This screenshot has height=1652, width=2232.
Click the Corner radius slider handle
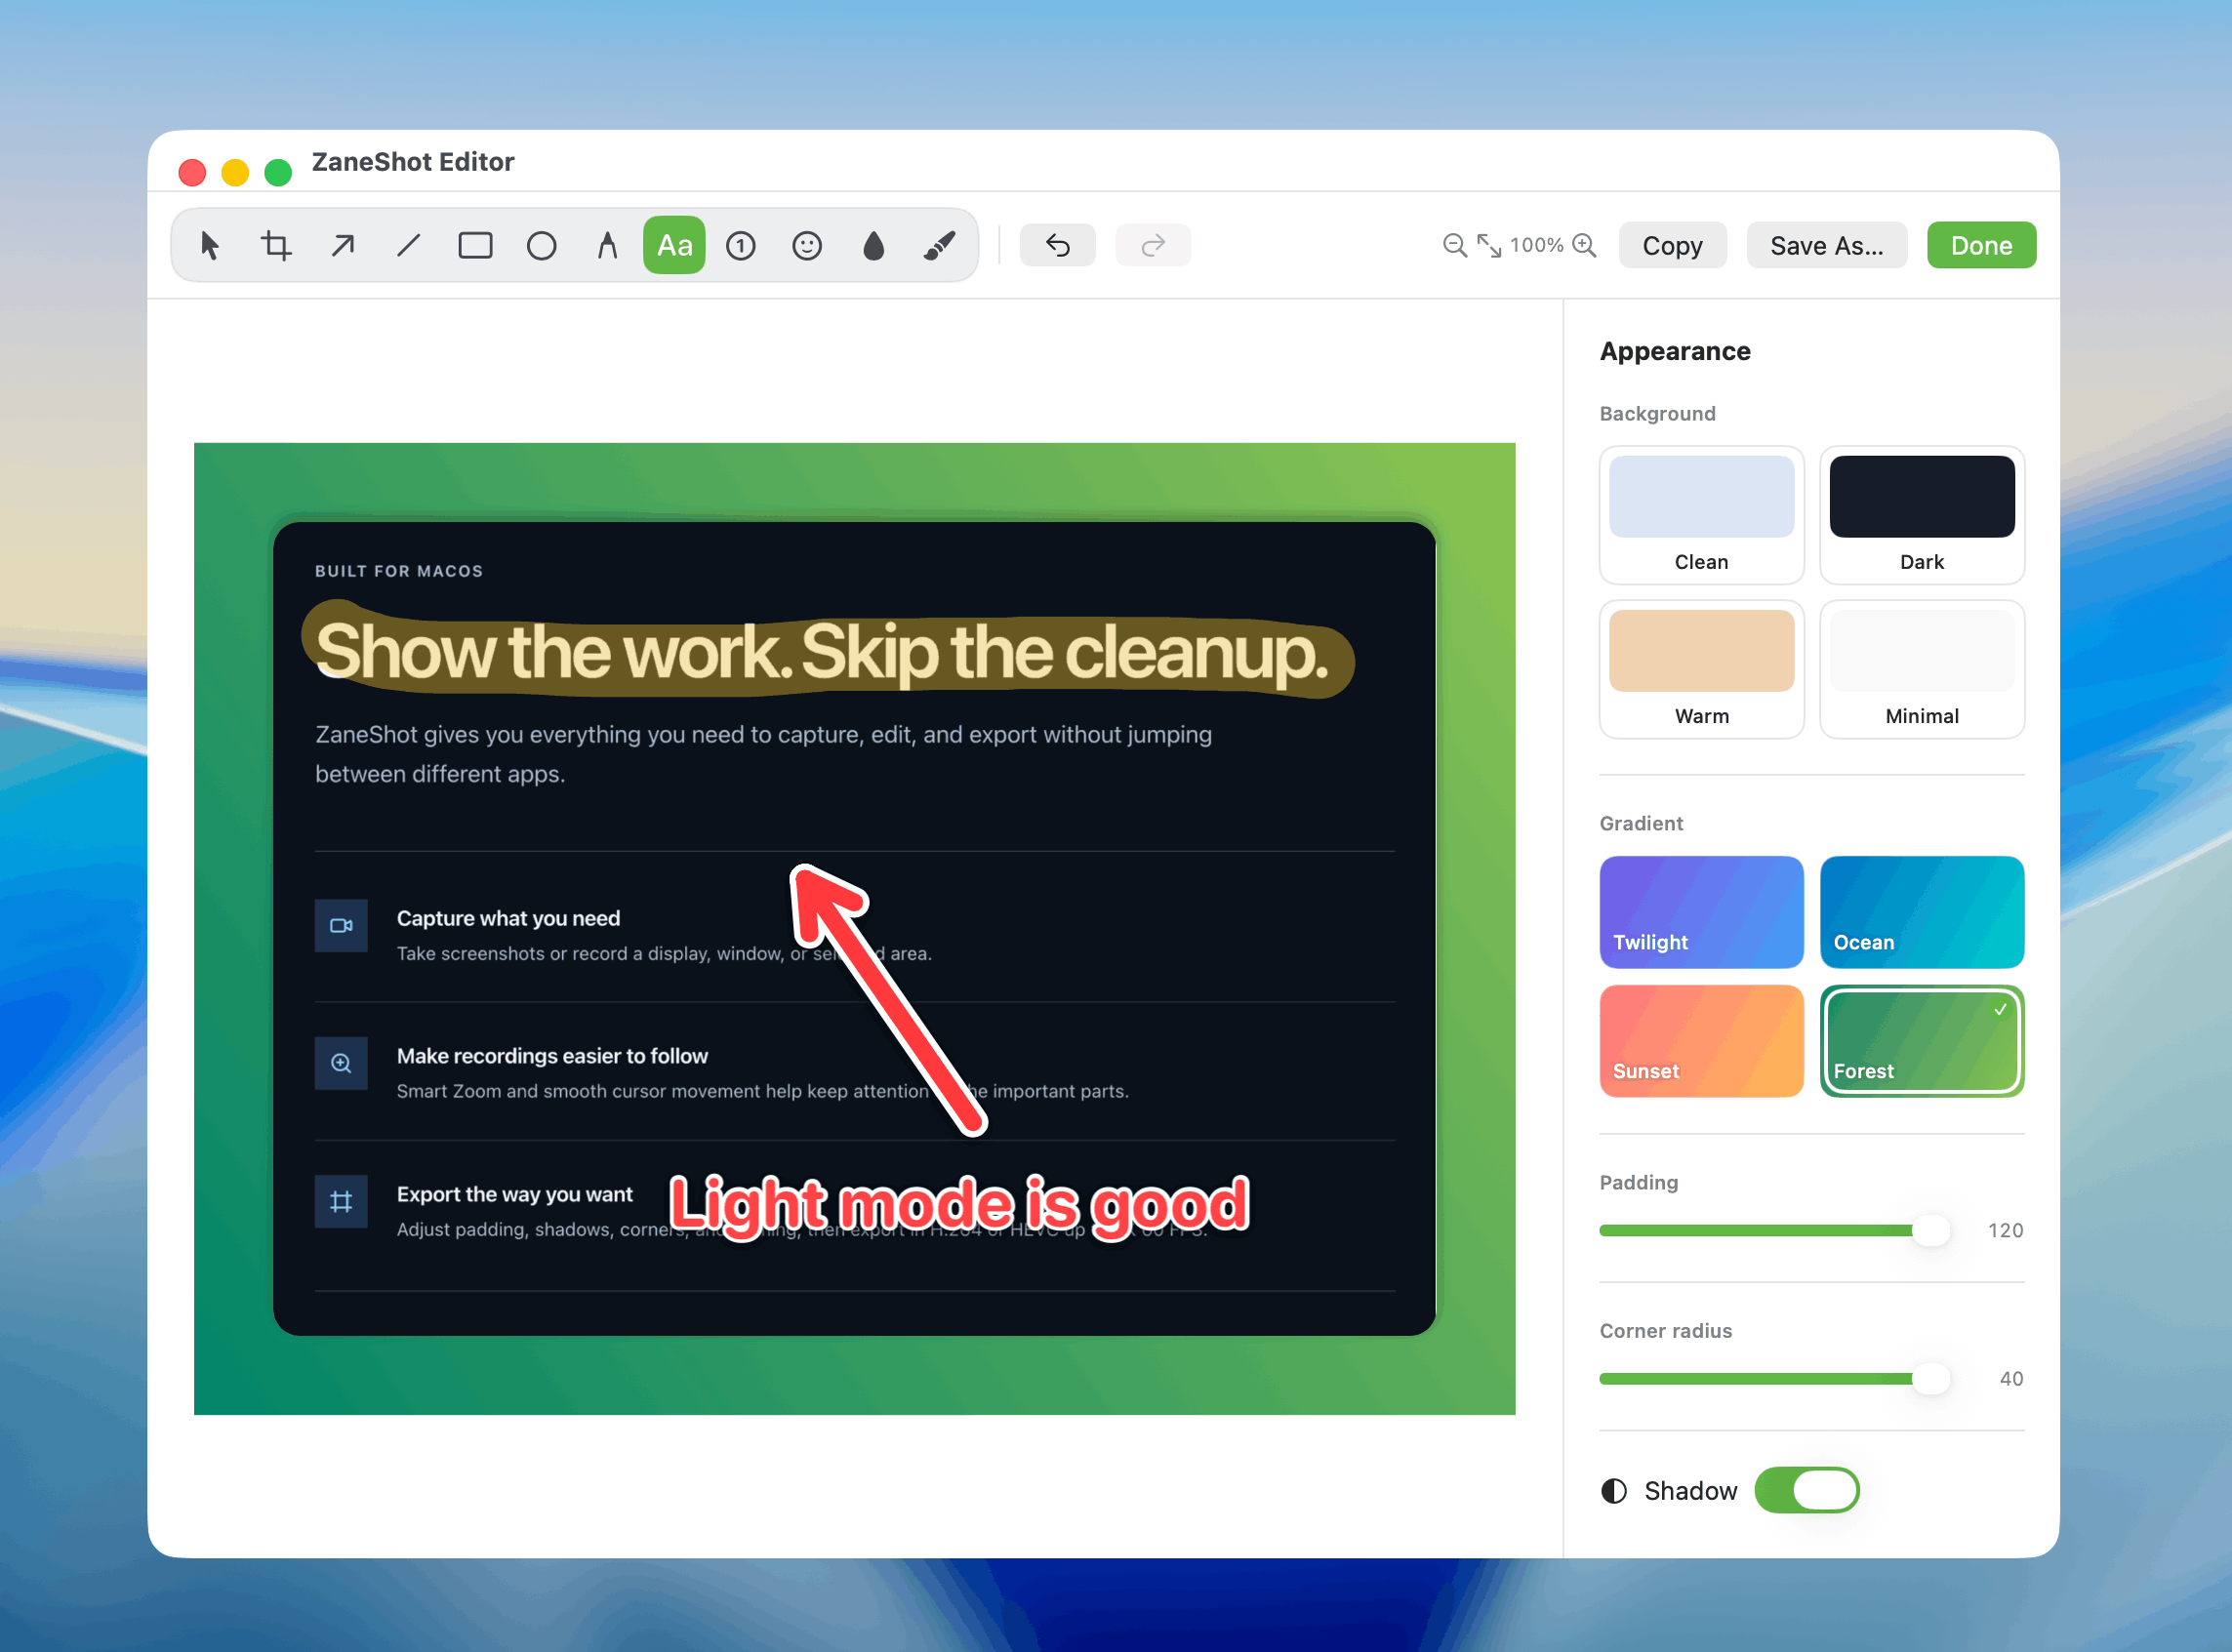(x=1931, y=1378)
